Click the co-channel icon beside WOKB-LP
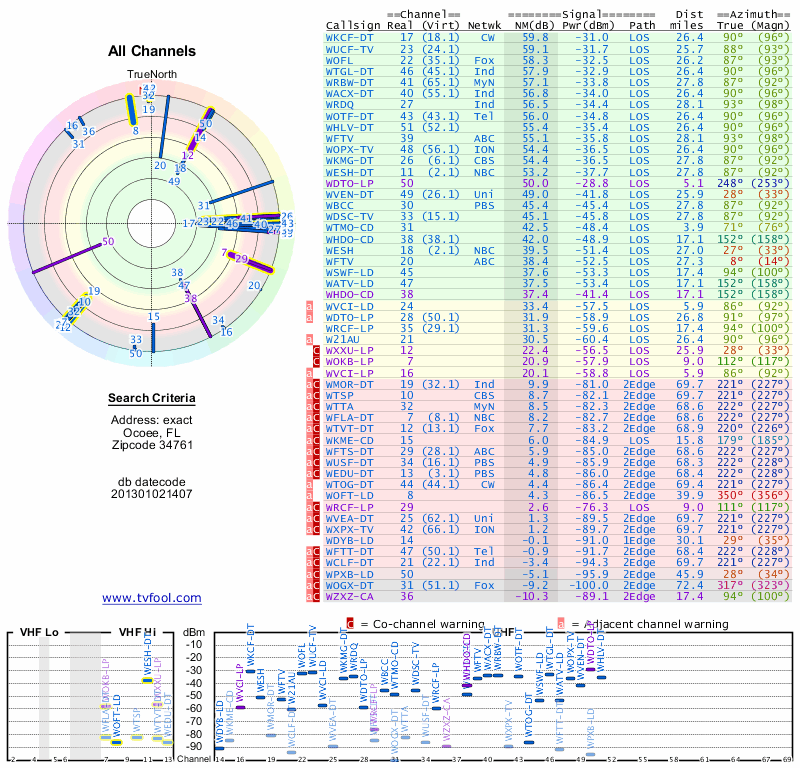The height and width of the screenshot is (768, 800). (316, 362)
